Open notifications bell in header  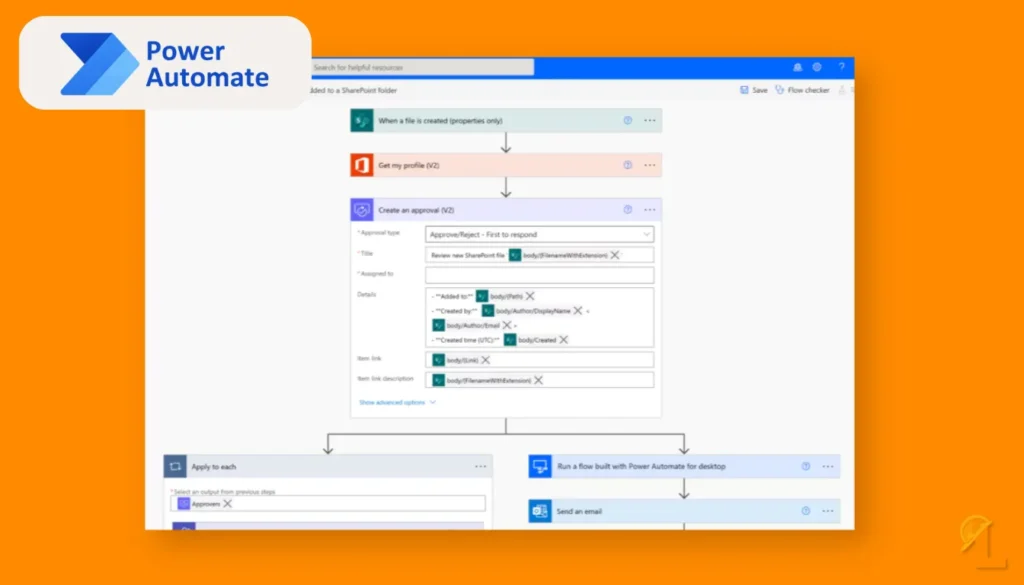pyautogui.click(x=797, y=67)
